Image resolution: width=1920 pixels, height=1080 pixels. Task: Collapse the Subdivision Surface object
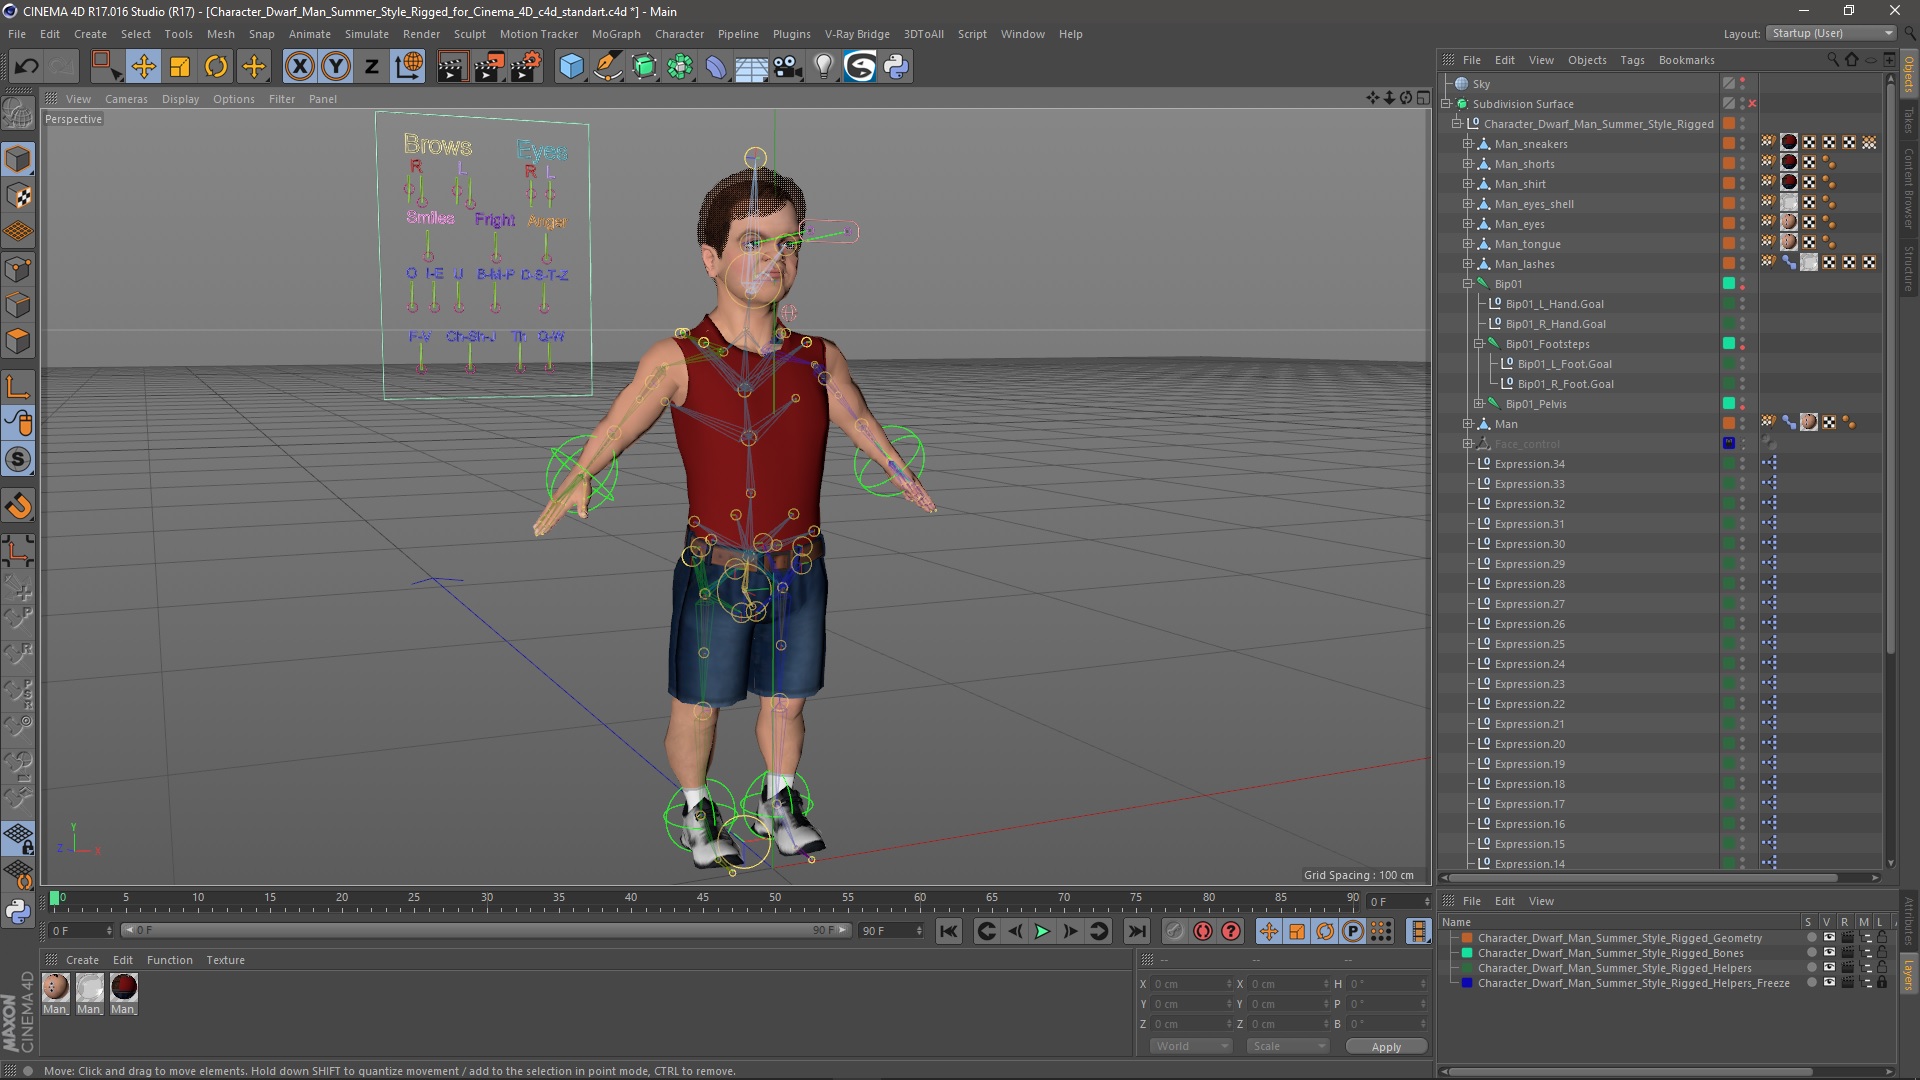tap(1446, 104)
